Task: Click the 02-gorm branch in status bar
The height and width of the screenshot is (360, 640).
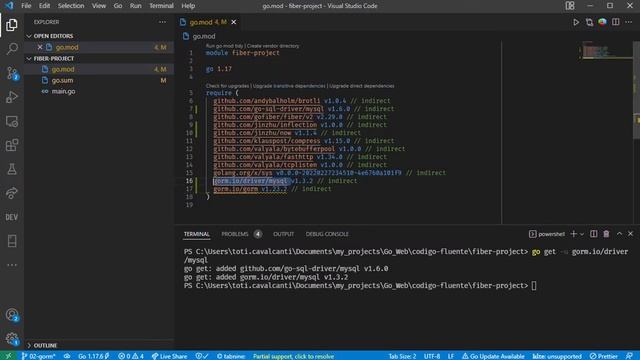Action: point(38,356)
